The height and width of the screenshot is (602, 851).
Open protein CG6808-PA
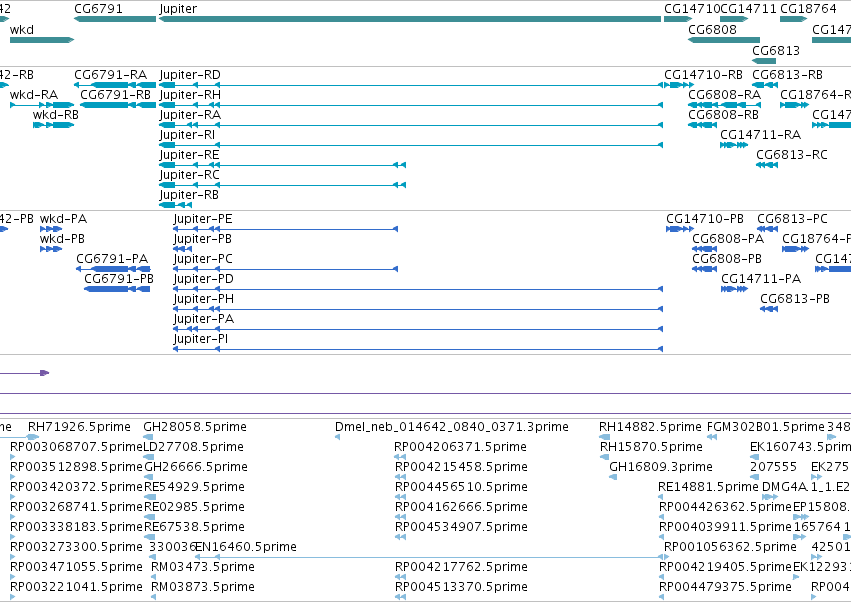coord(704,249)
